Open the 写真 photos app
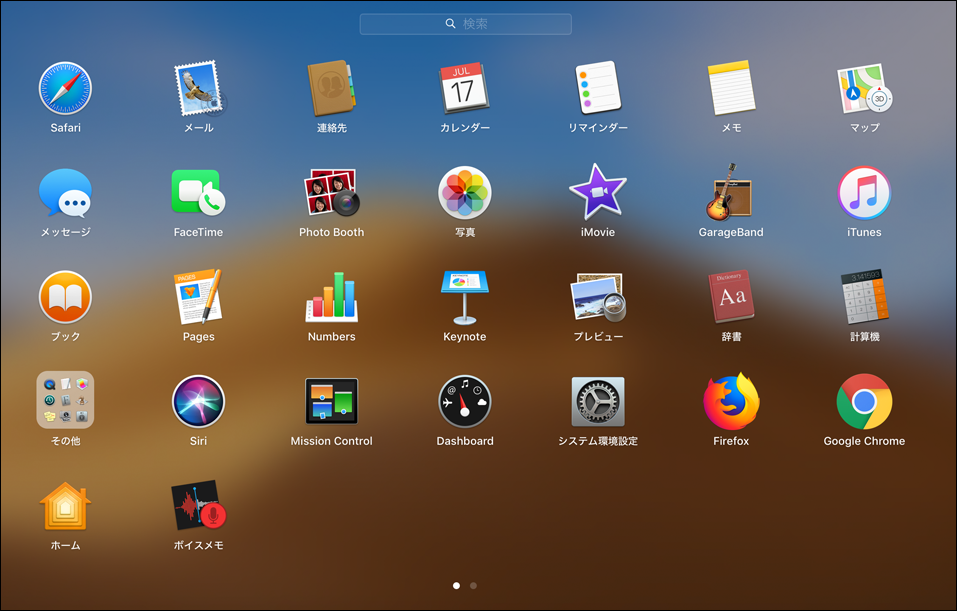 tap(464, 193)
